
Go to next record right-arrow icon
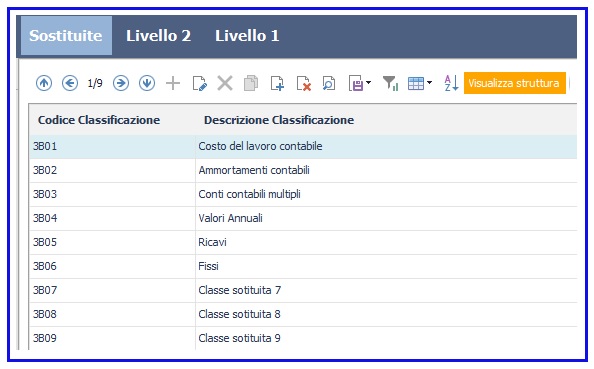pos(121,83)
